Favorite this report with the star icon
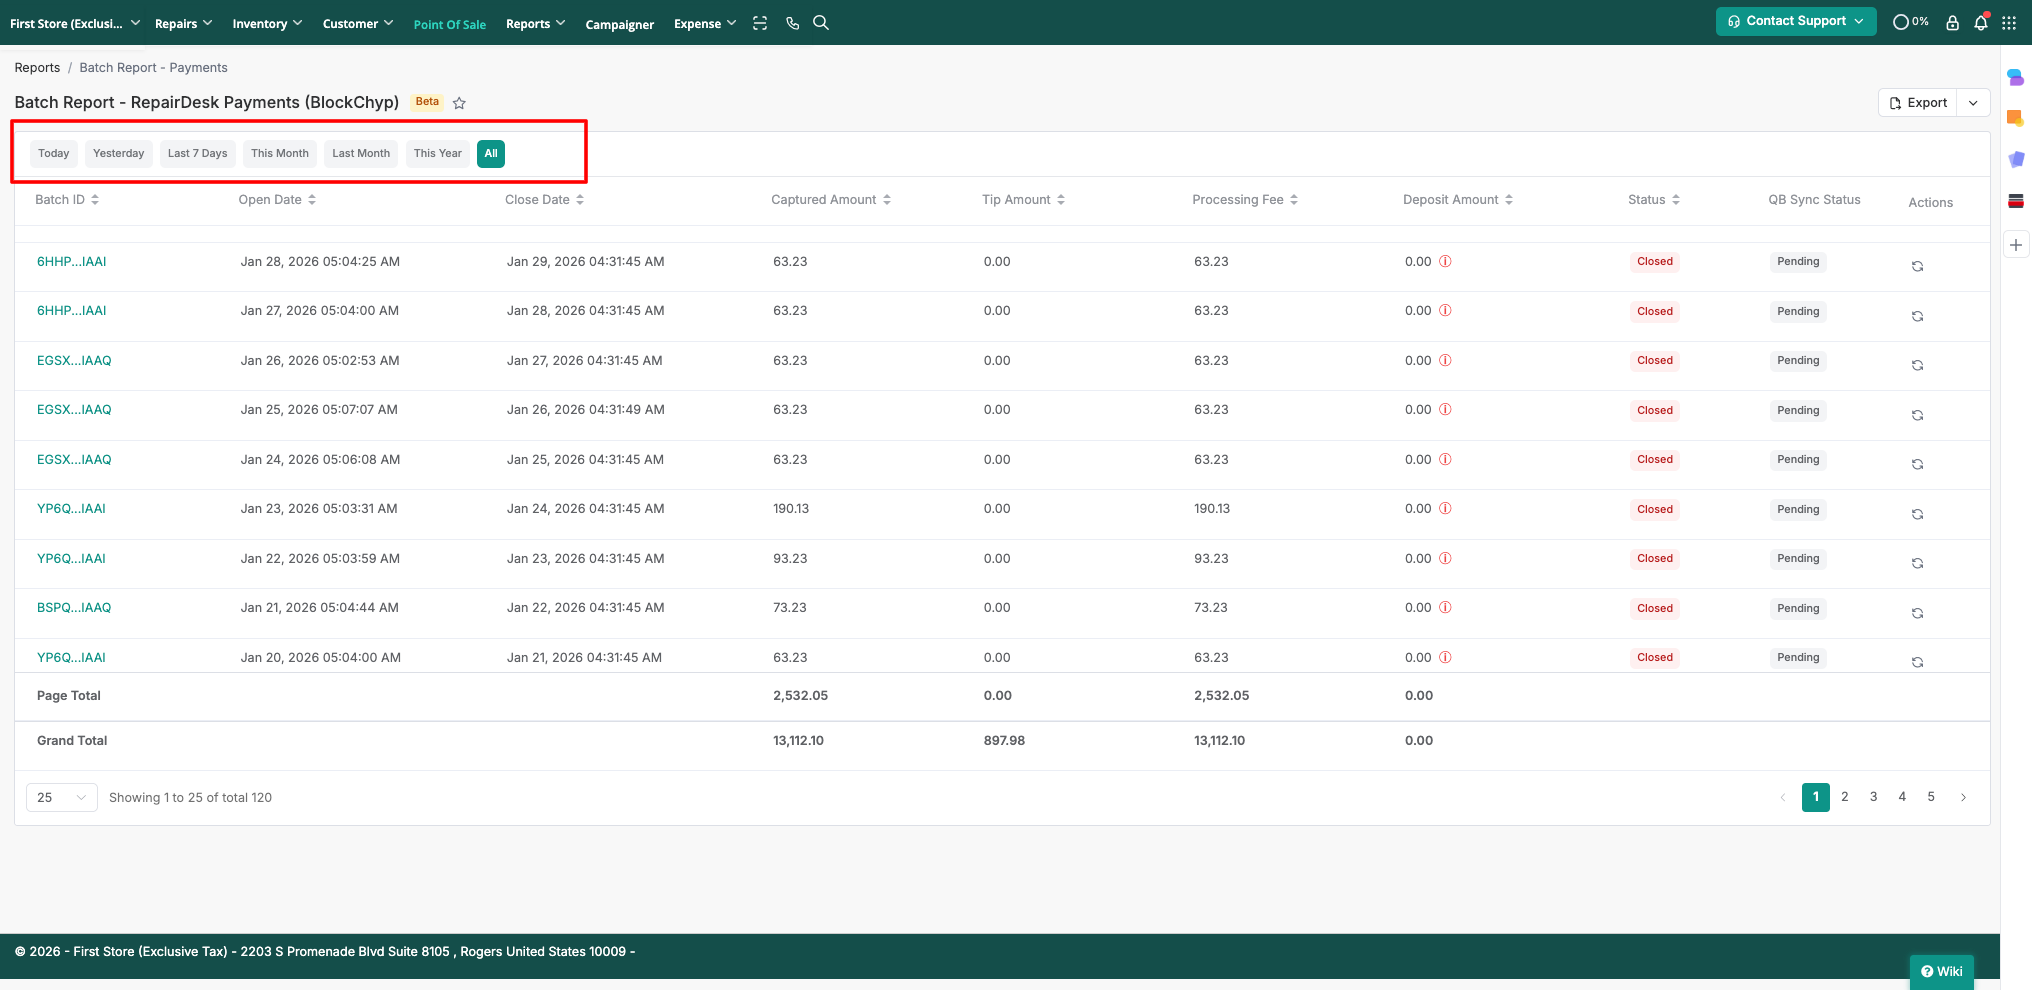 (459, 103)
